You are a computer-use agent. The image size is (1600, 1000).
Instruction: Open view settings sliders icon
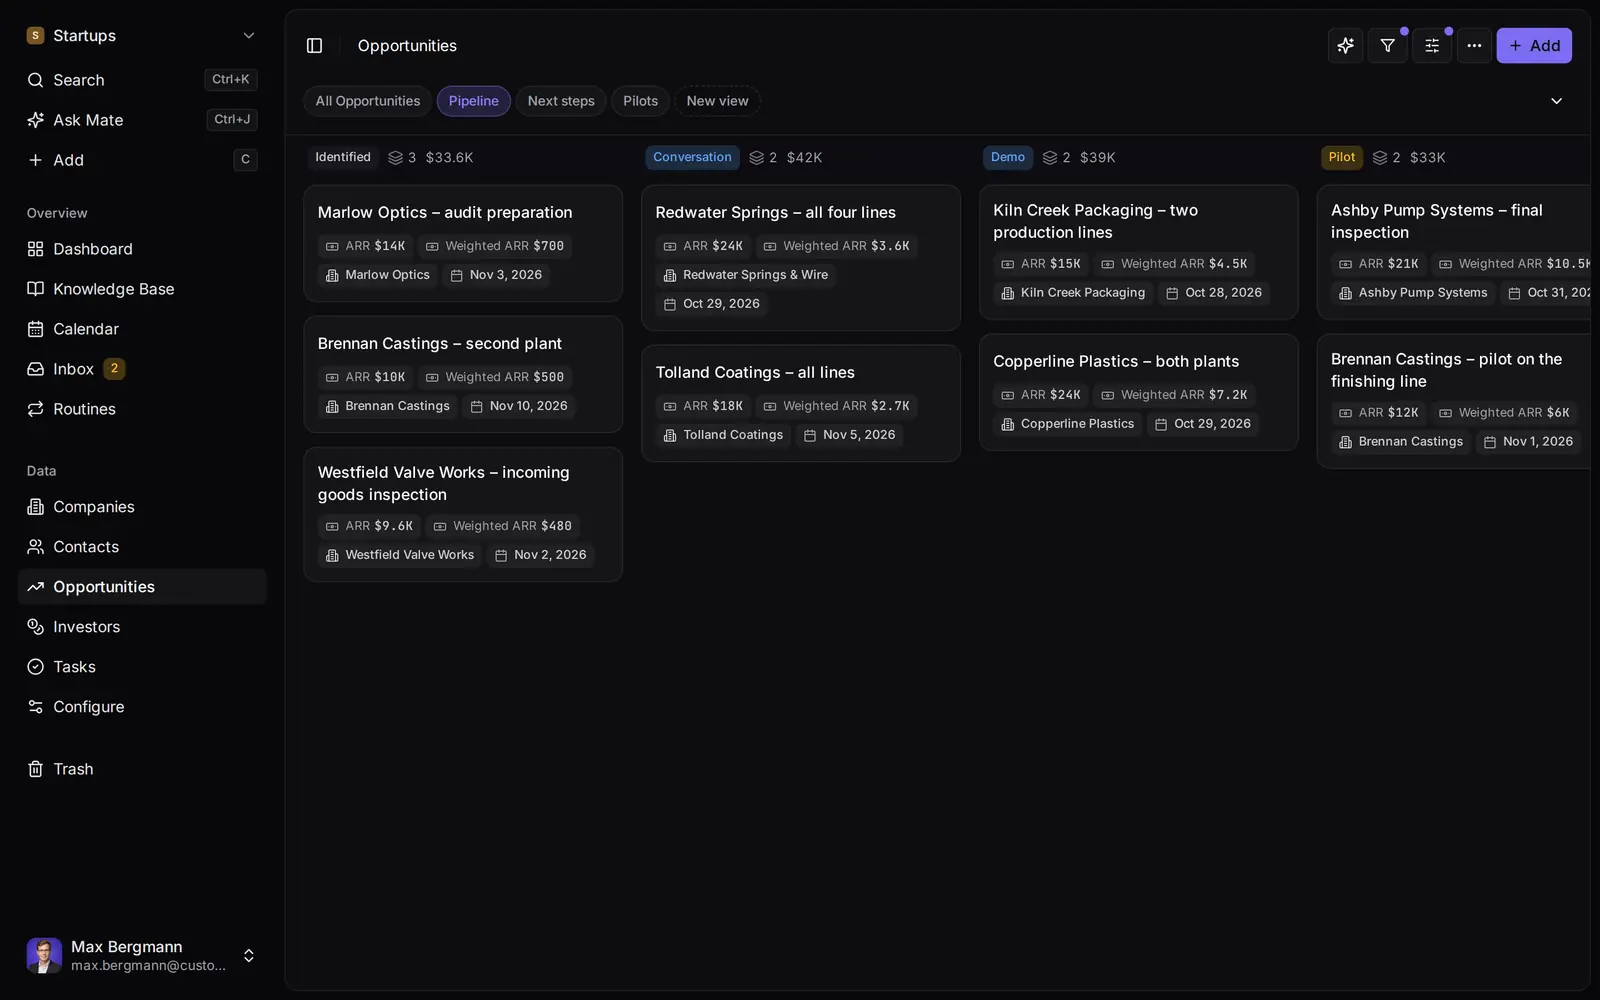[1432, 46]
